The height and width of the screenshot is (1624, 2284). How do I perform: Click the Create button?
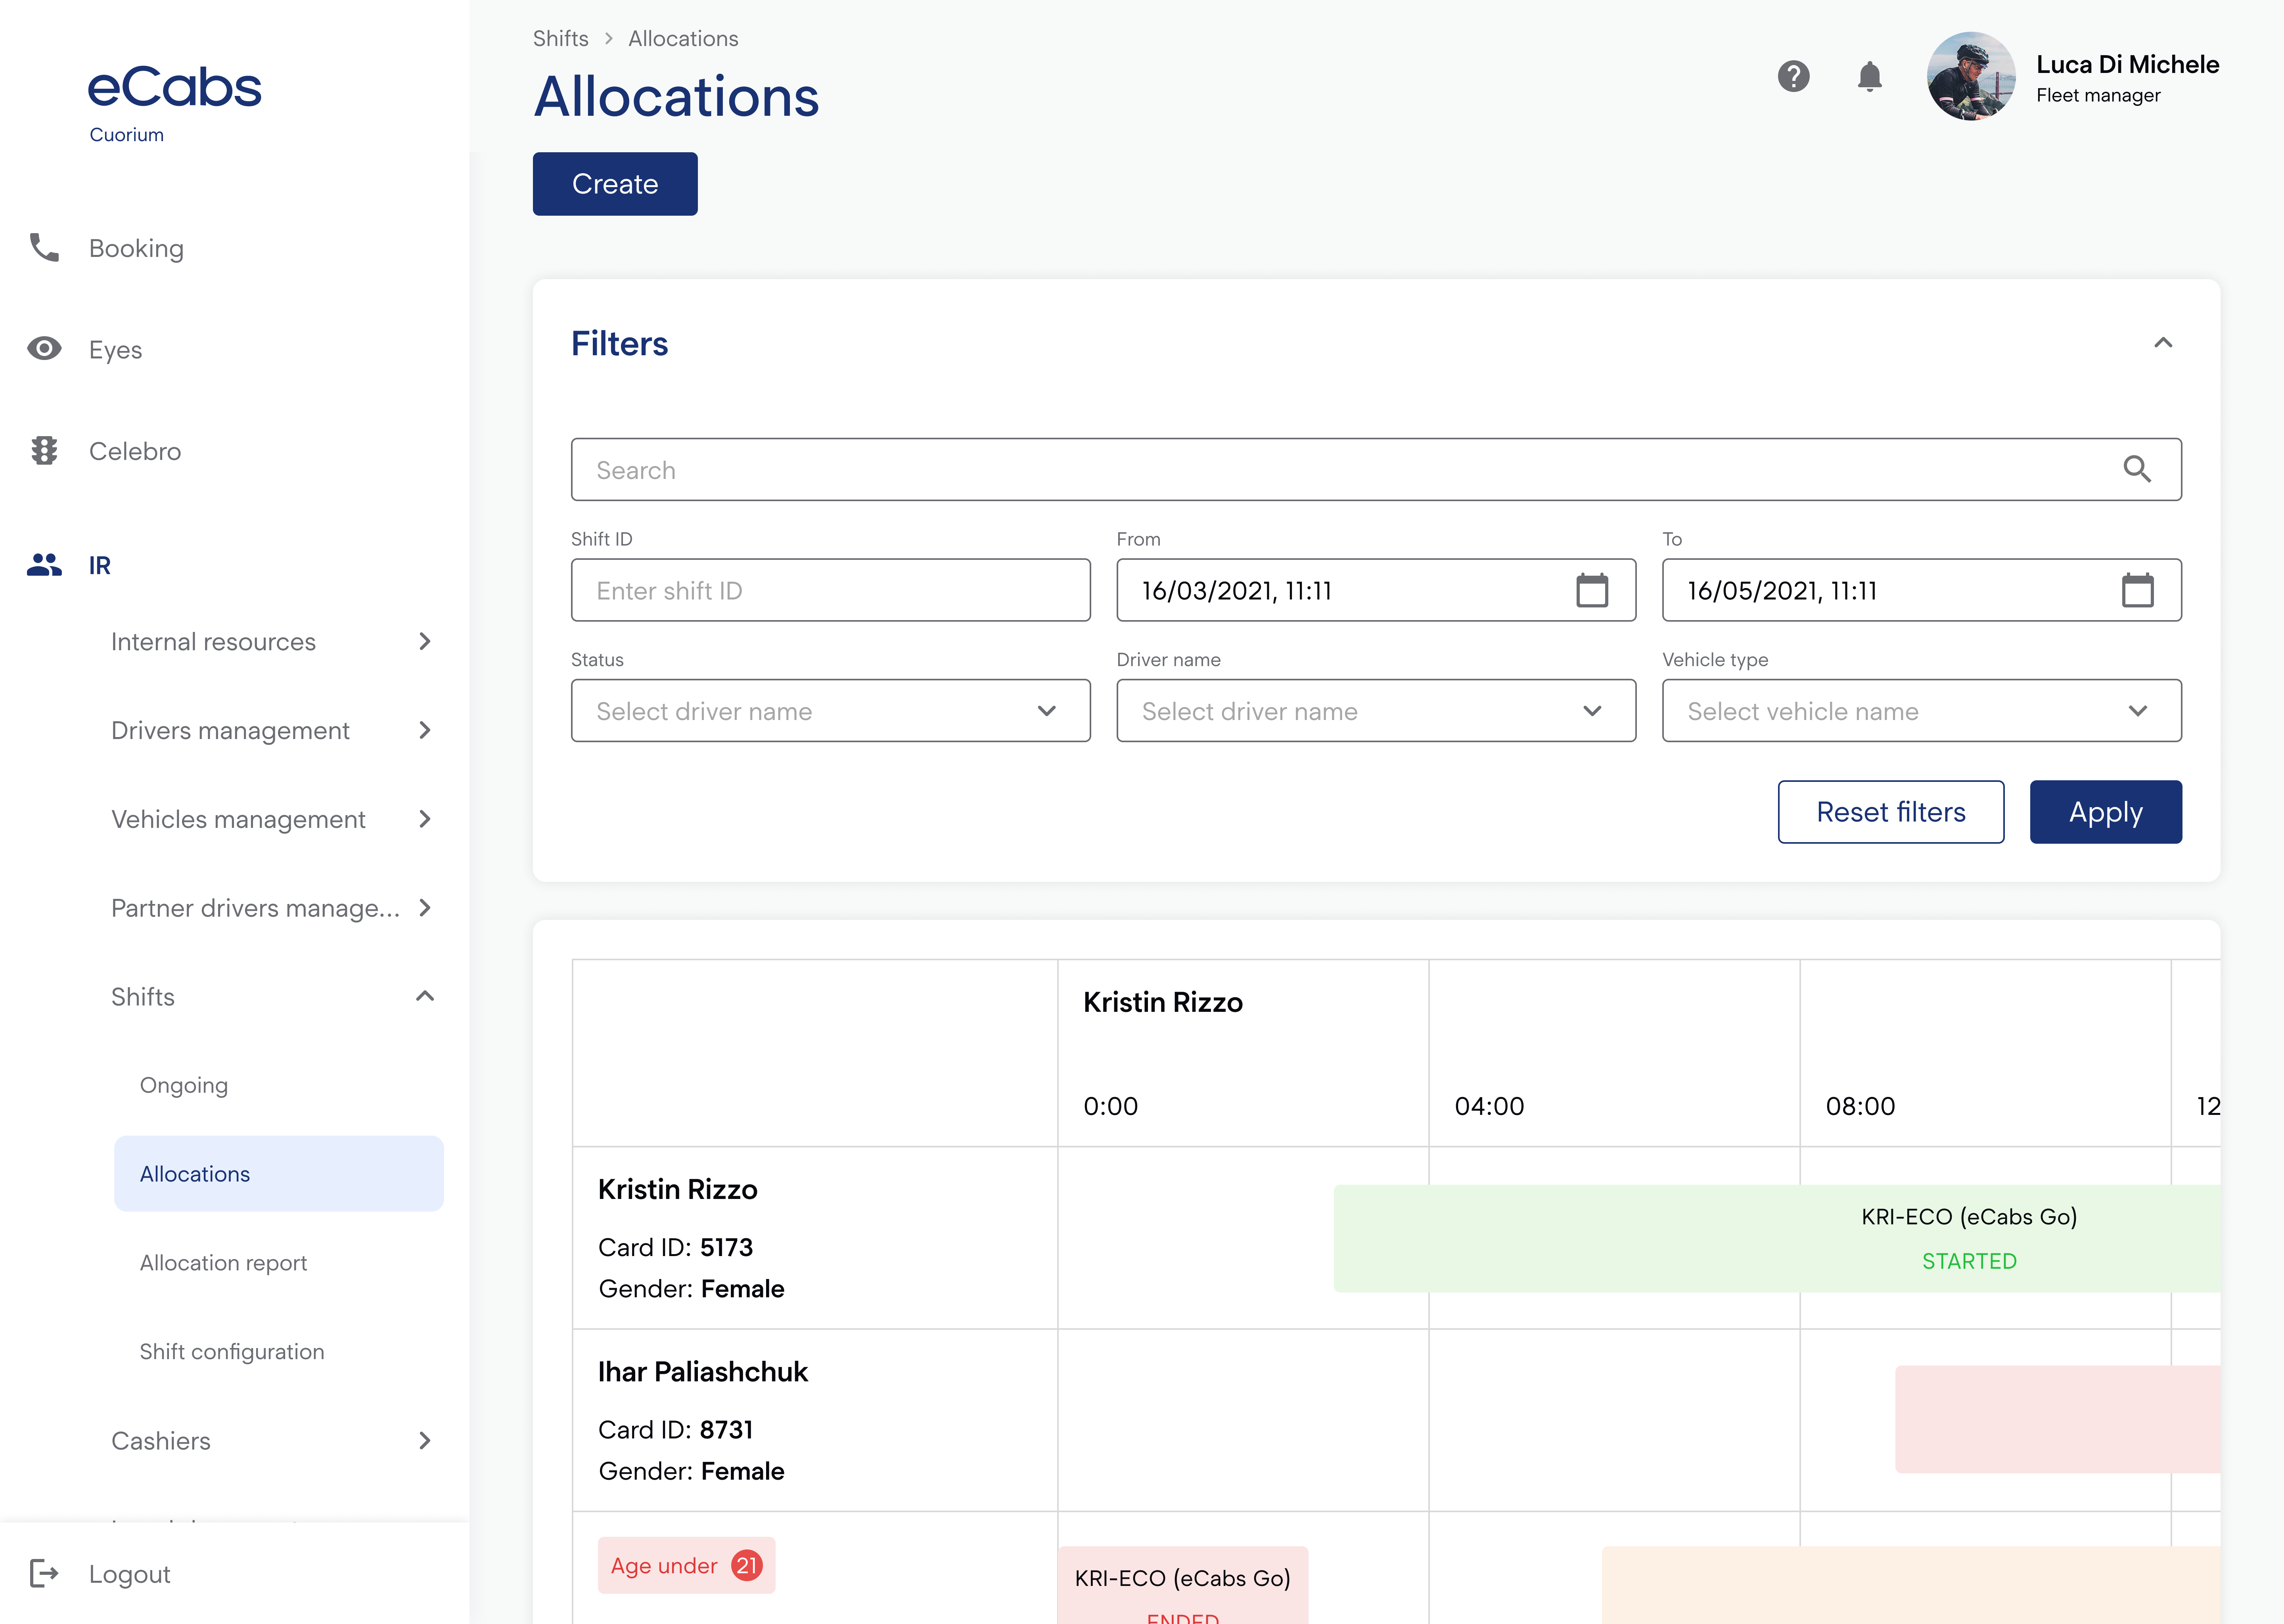coord(615,184)
